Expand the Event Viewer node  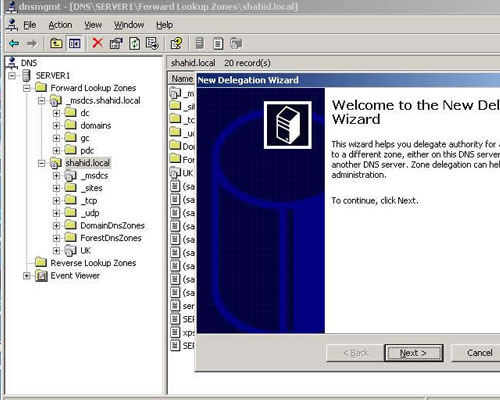tap(27, 276)
